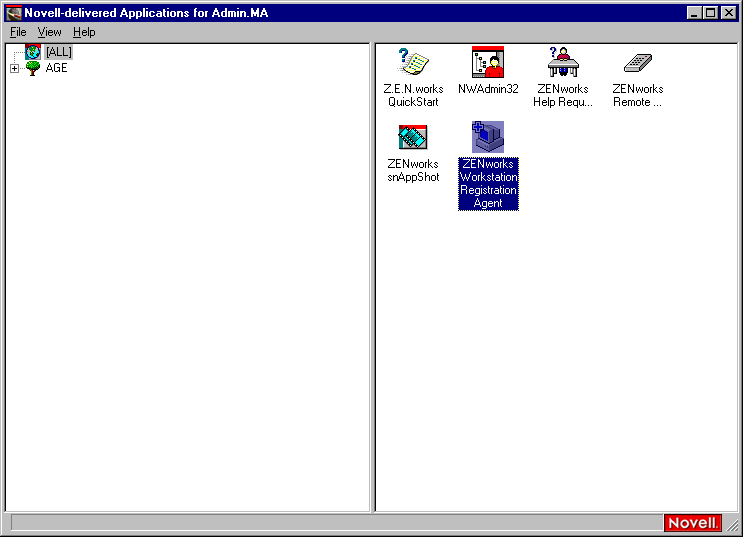Click the ZENworks Remote control icon
The height and width of the screenshot is (537, 743).
coord(637,63)
